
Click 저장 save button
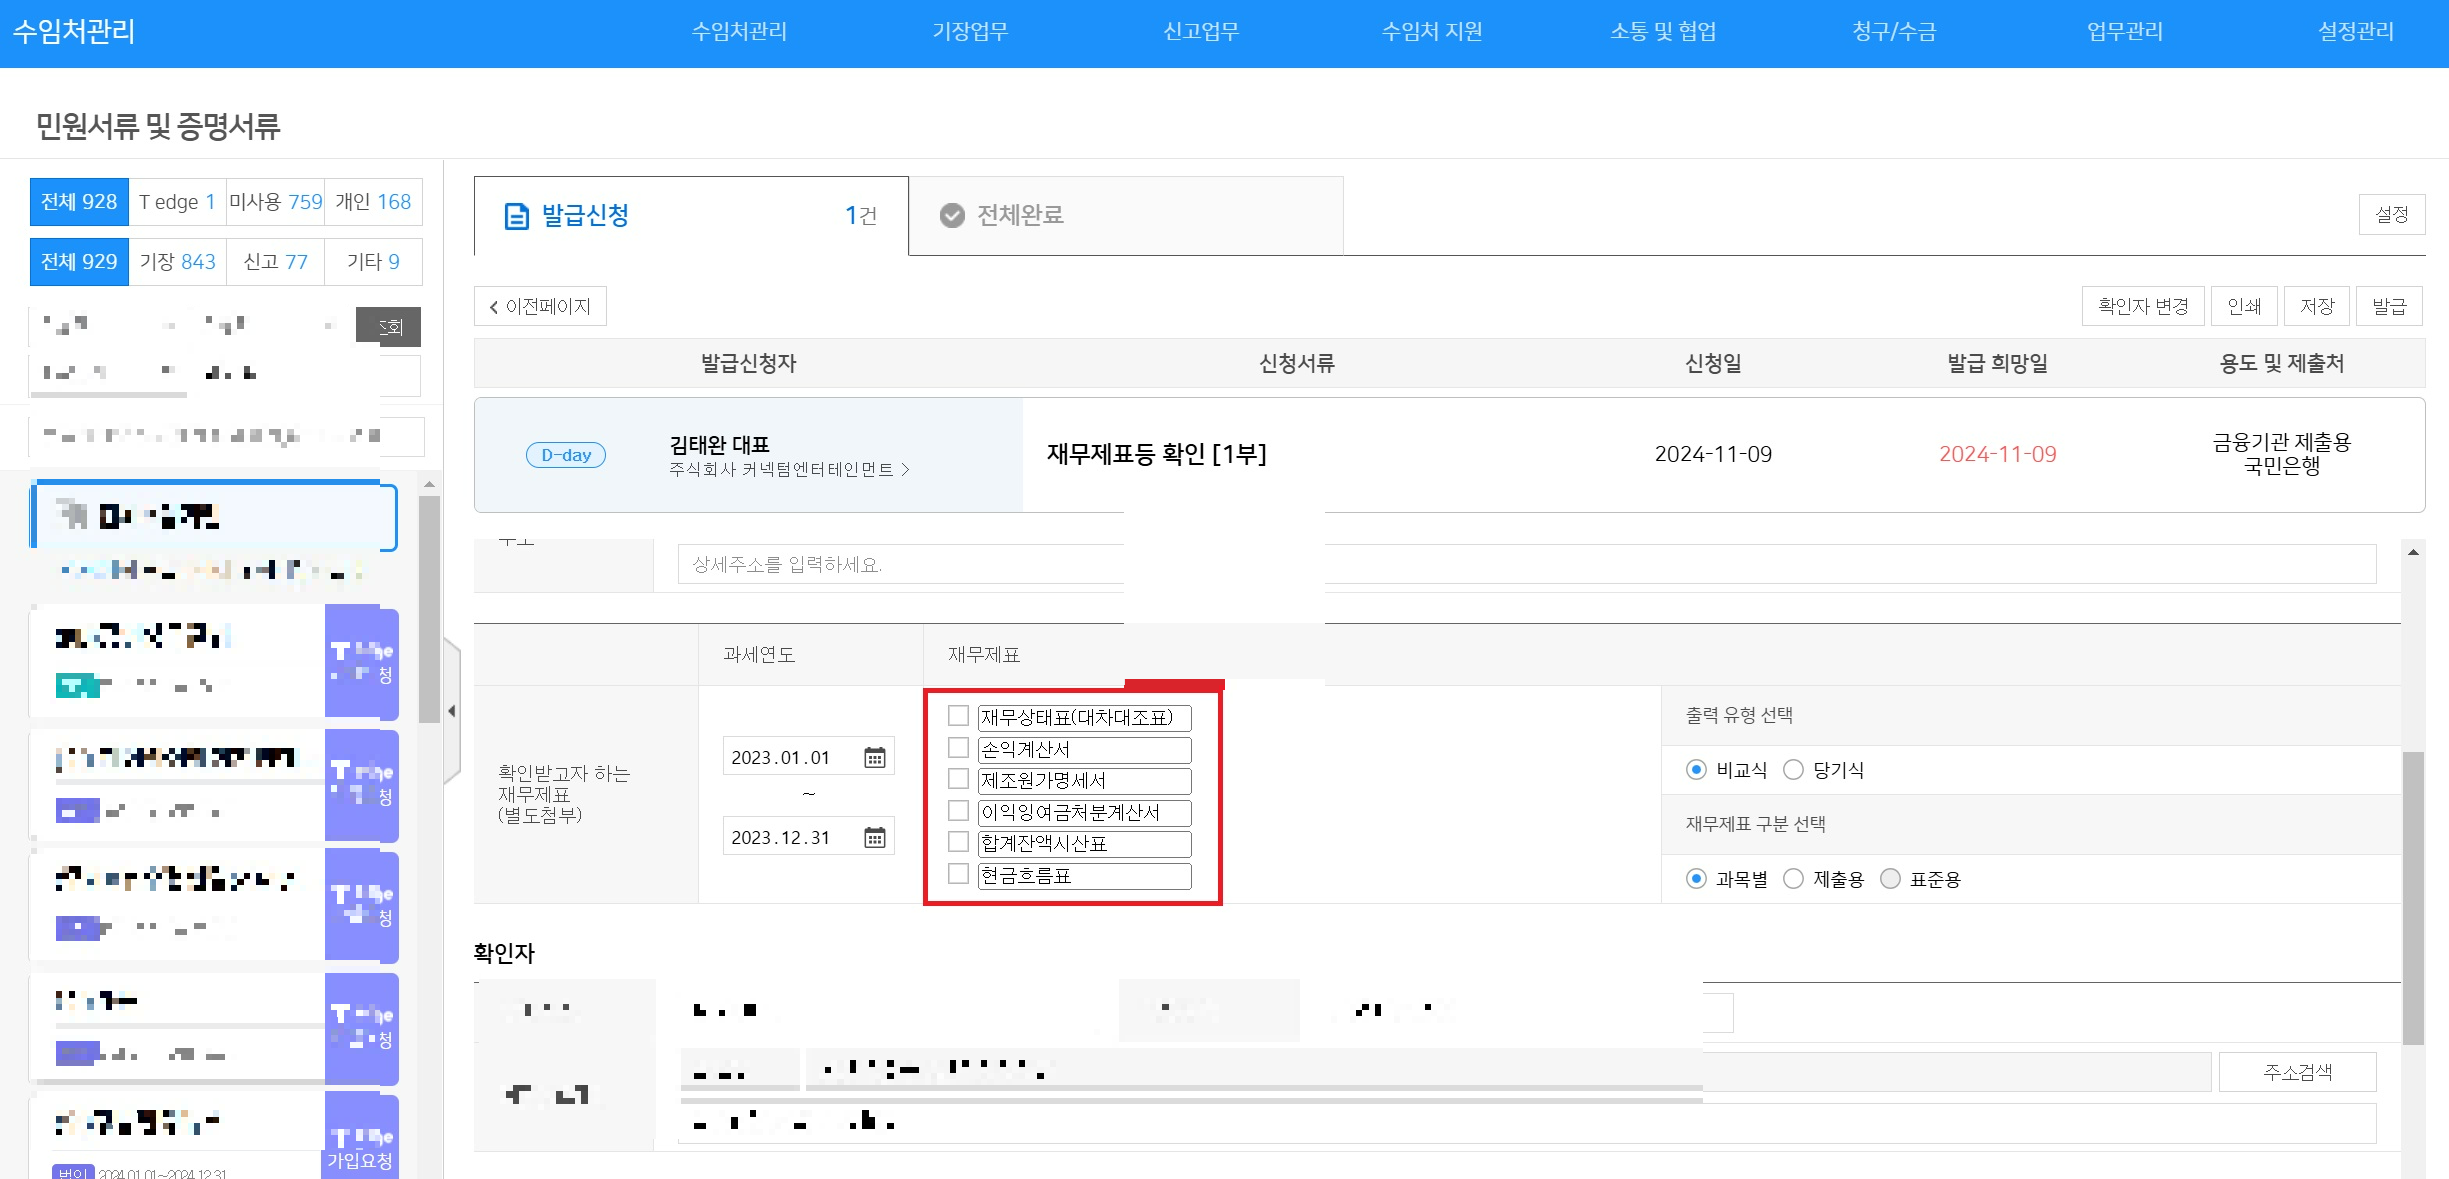tap(2317, 307)
